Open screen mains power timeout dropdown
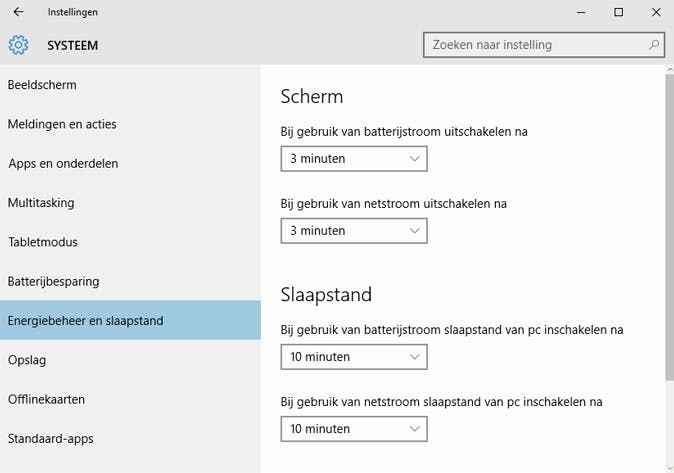Screen dimensions: 674x473 354,230
